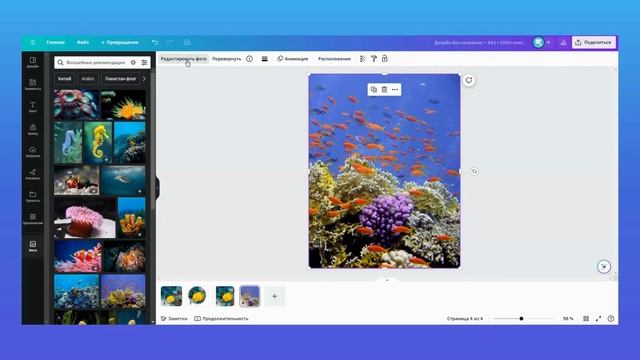The width and height of the screenshot is (640, 360).
Task: Open the transparency checkerboard icon
Action: pos(362,59)
